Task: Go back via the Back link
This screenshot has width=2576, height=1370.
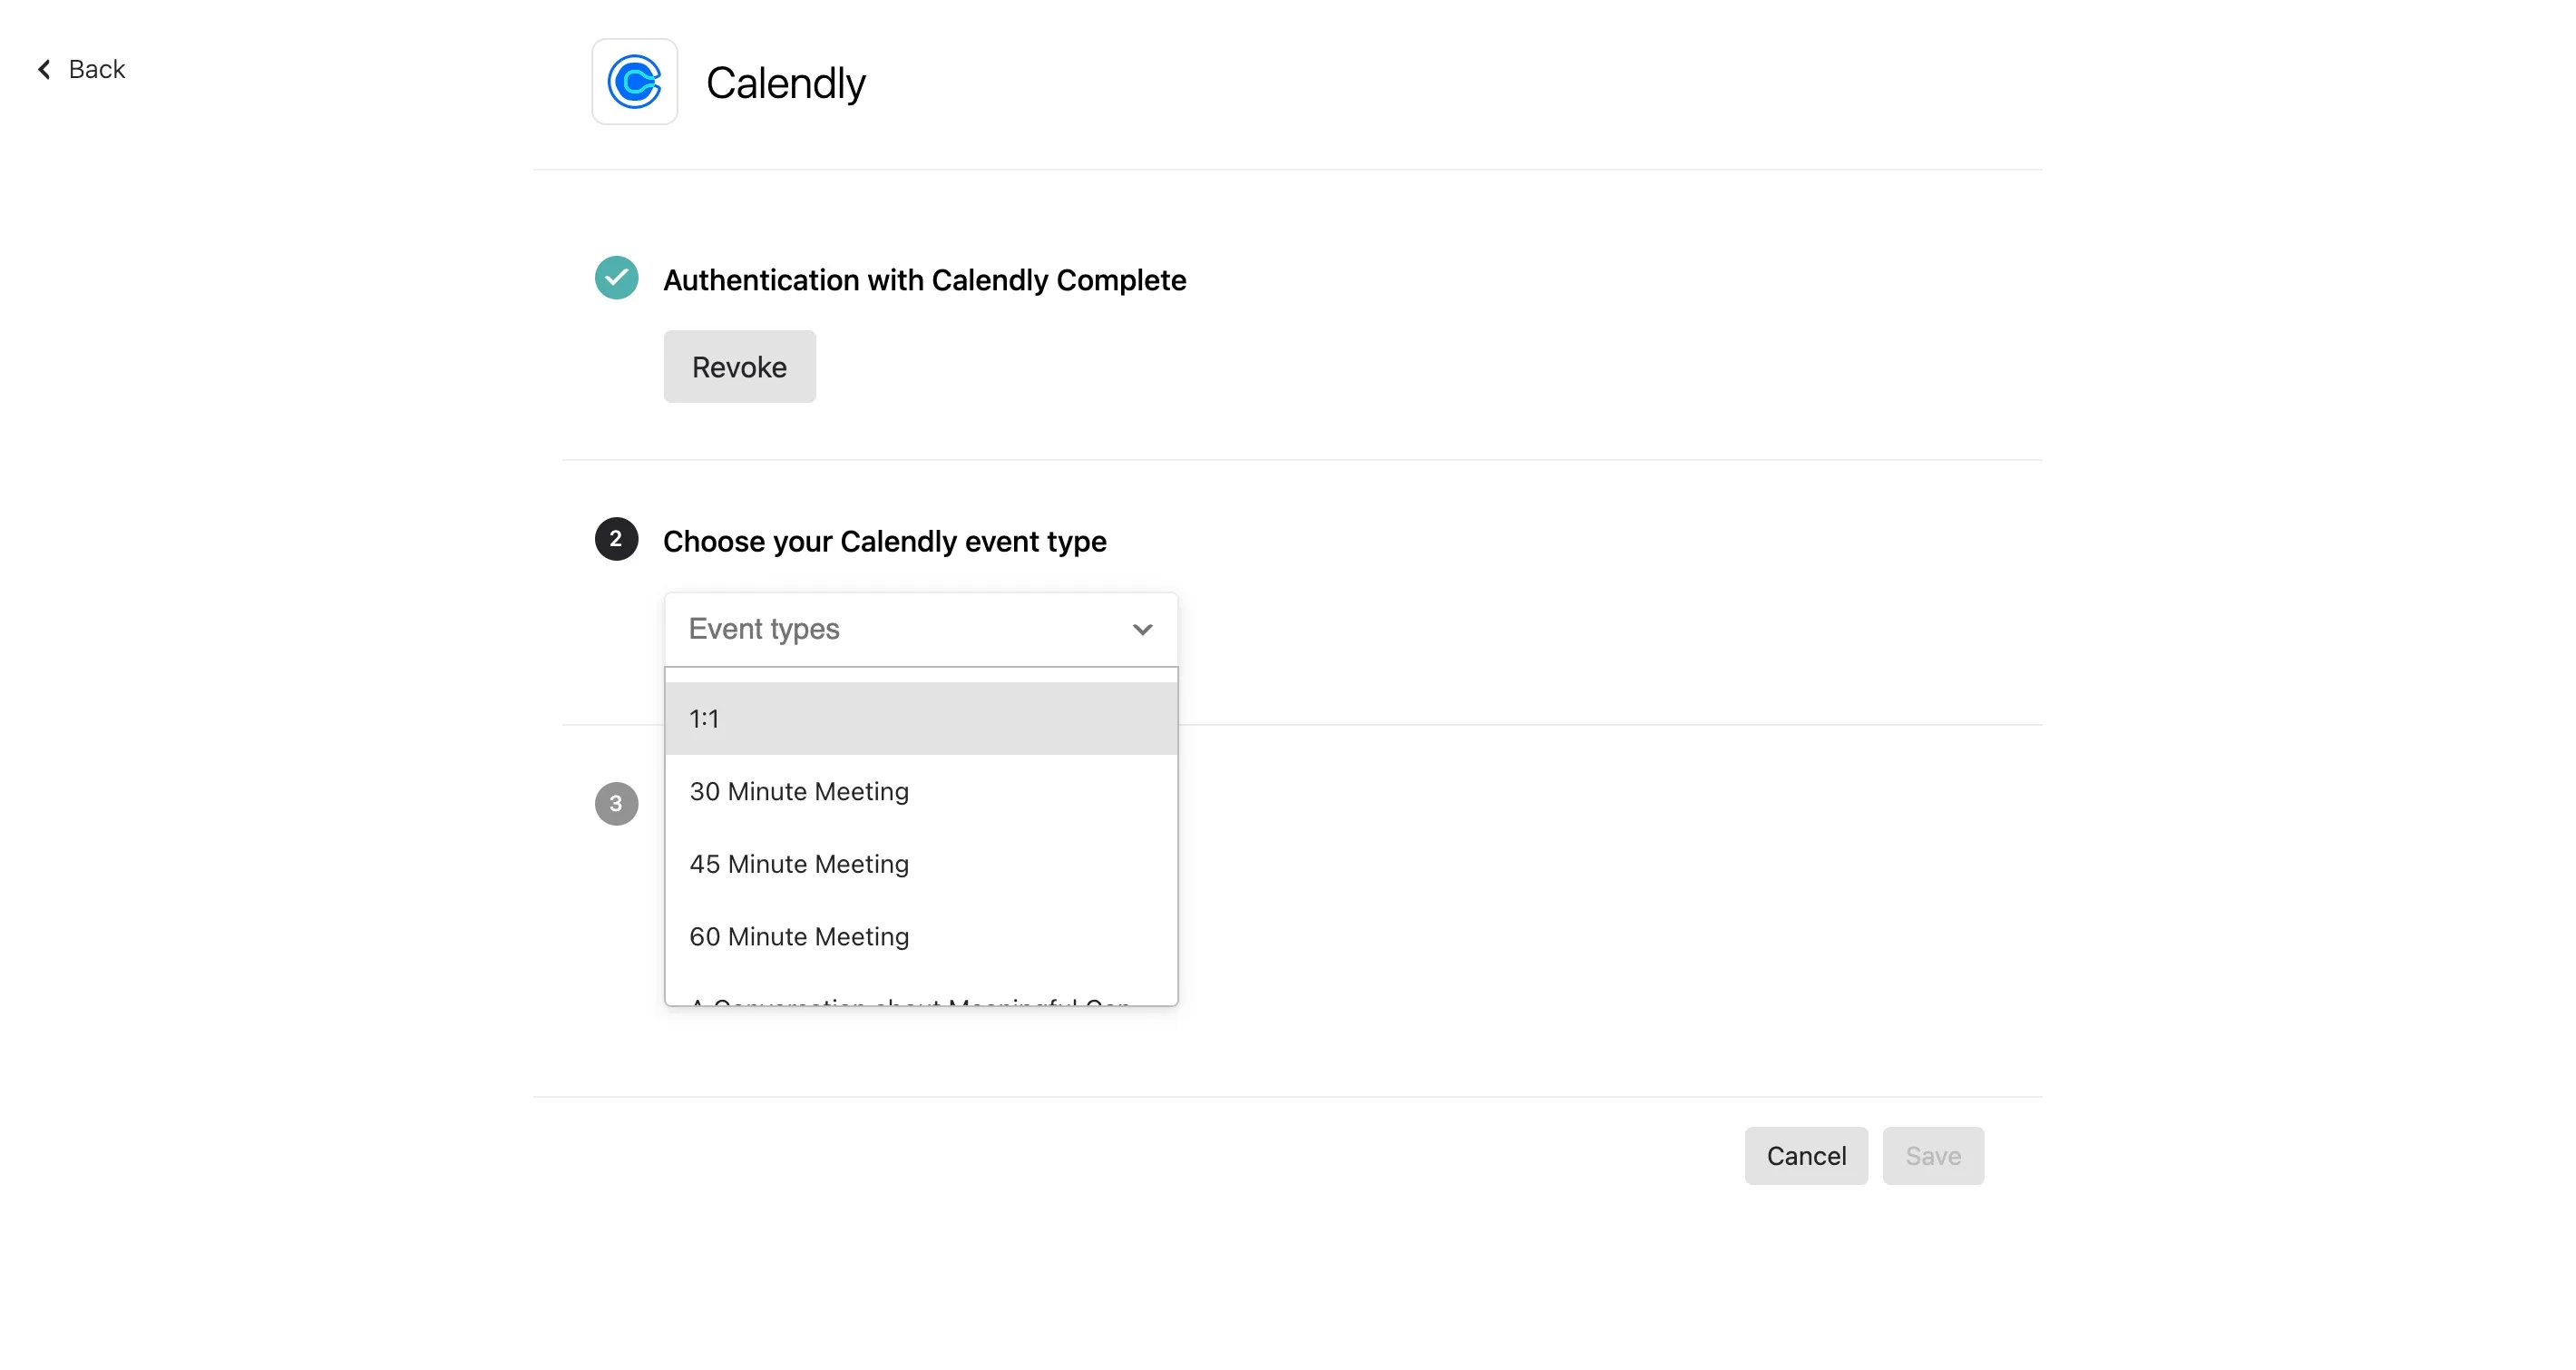Action: click(81, 69)
